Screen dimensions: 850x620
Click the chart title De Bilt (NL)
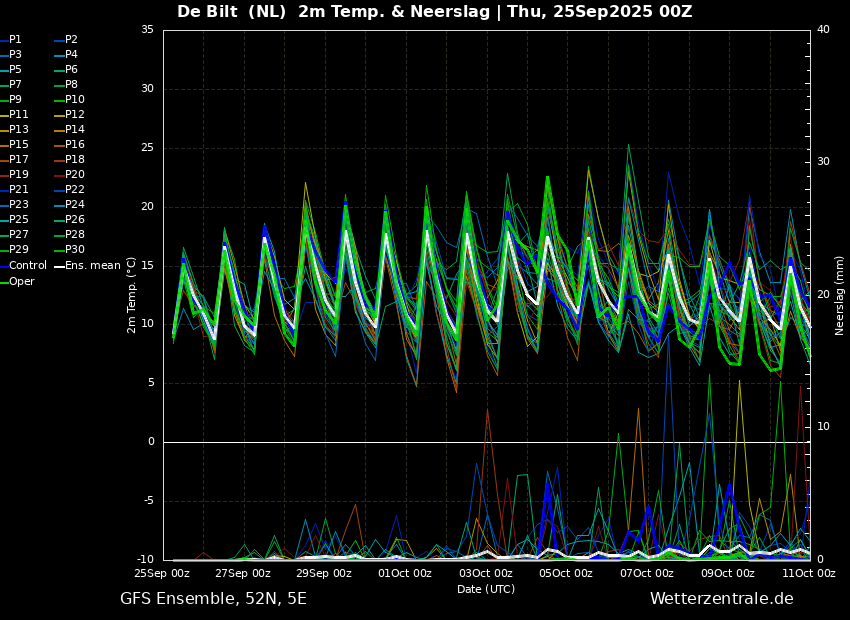pos(231,11)
